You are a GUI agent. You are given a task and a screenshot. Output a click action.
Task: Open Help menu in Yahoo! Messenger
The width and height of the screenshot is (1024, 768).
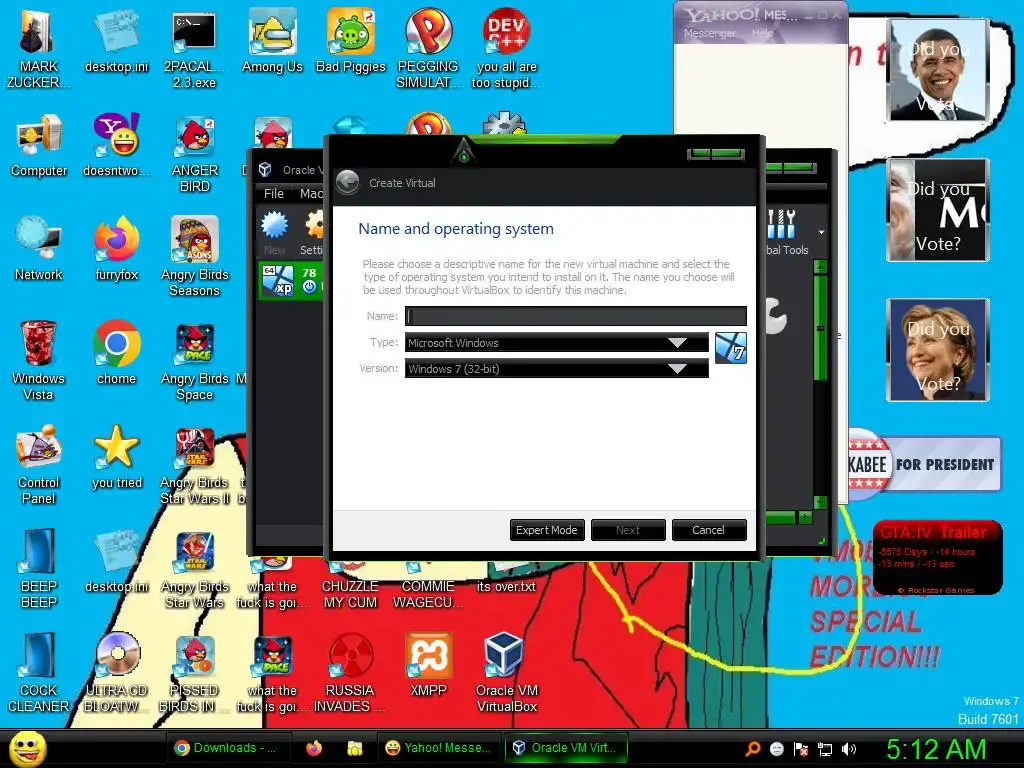(x=761, y=33)
